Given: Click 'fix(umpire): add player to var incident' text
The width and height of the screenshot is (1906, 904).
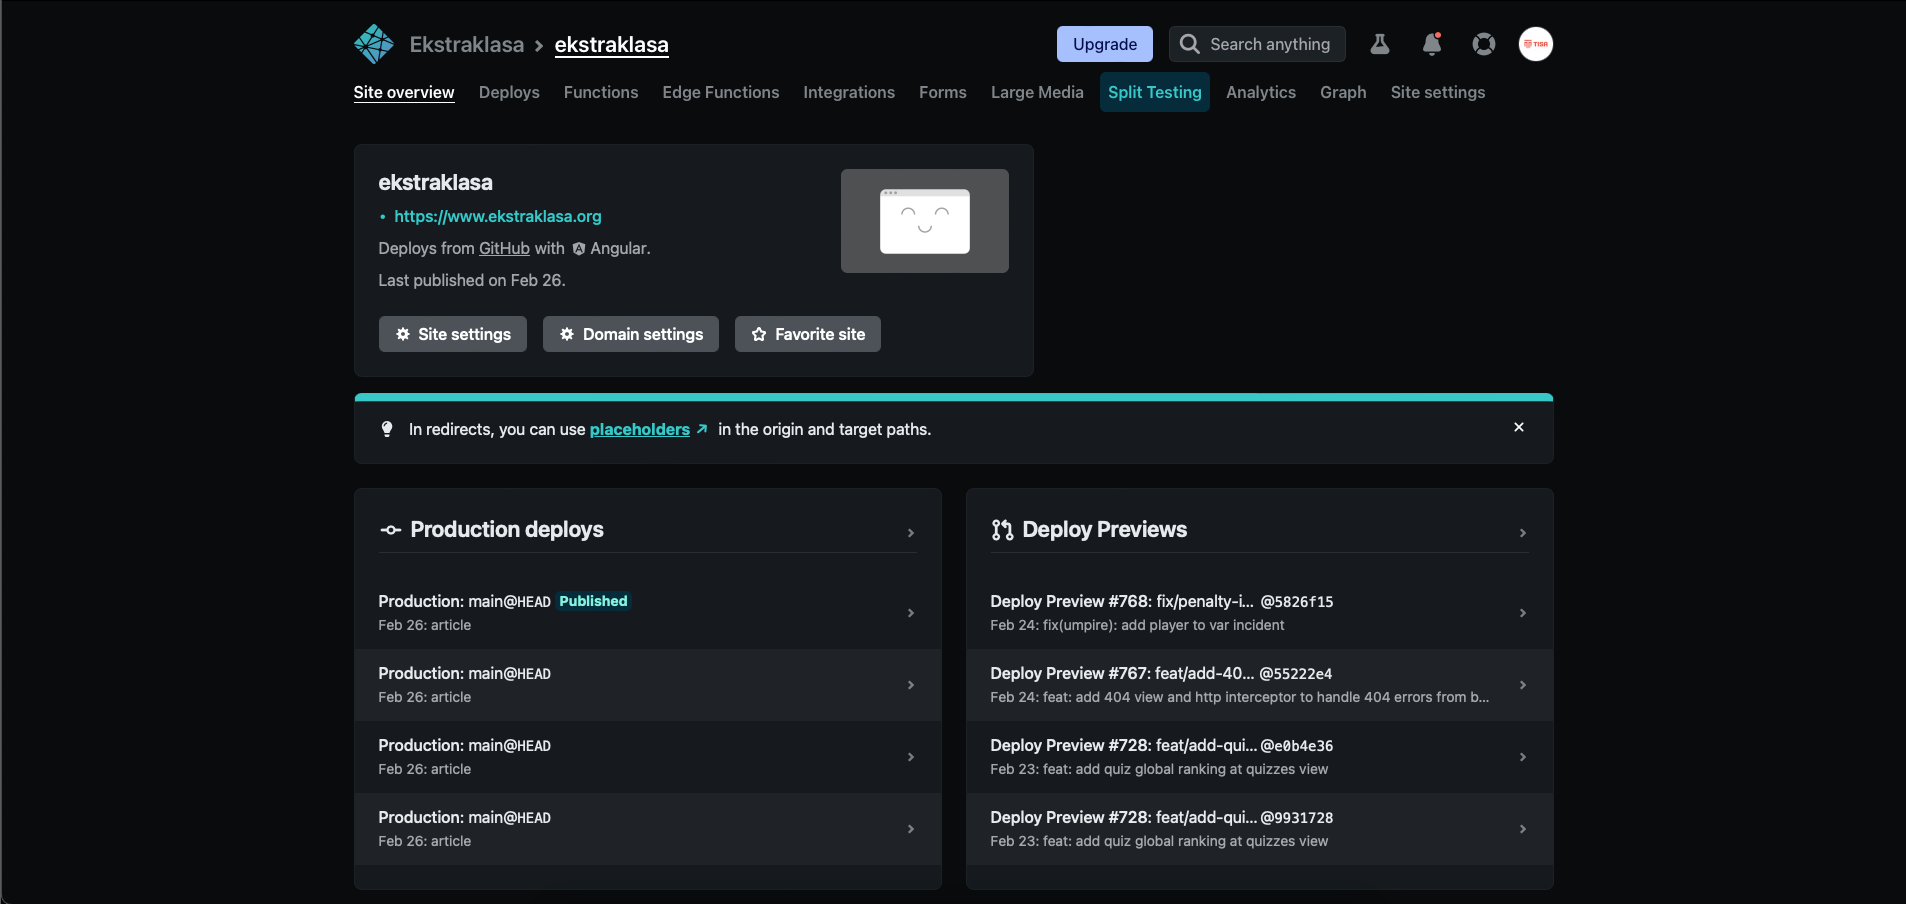Looking at the screenshot, I should tap(1164, 625).
